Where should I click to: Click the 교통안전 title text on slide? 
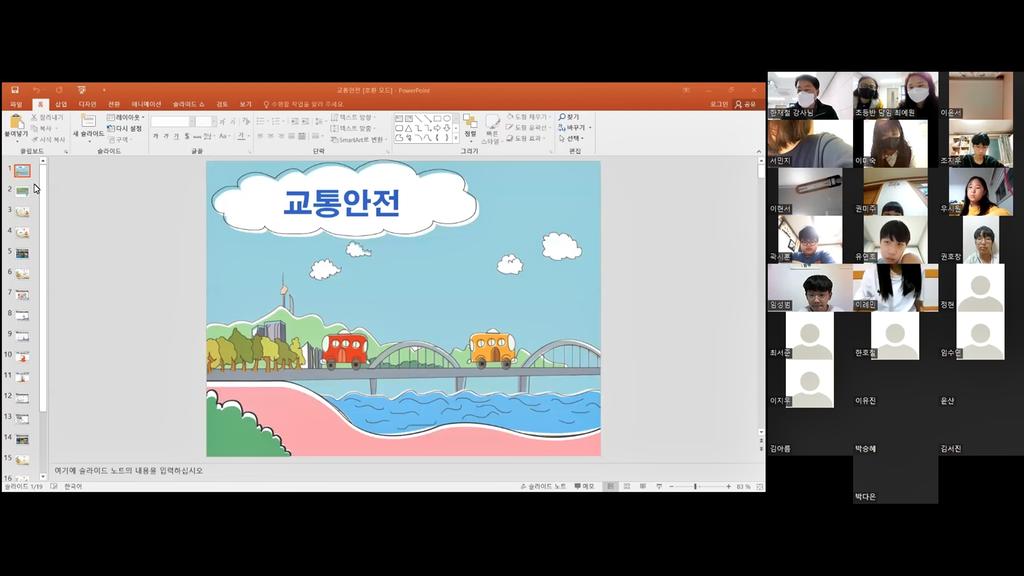[x=342, y=202]
